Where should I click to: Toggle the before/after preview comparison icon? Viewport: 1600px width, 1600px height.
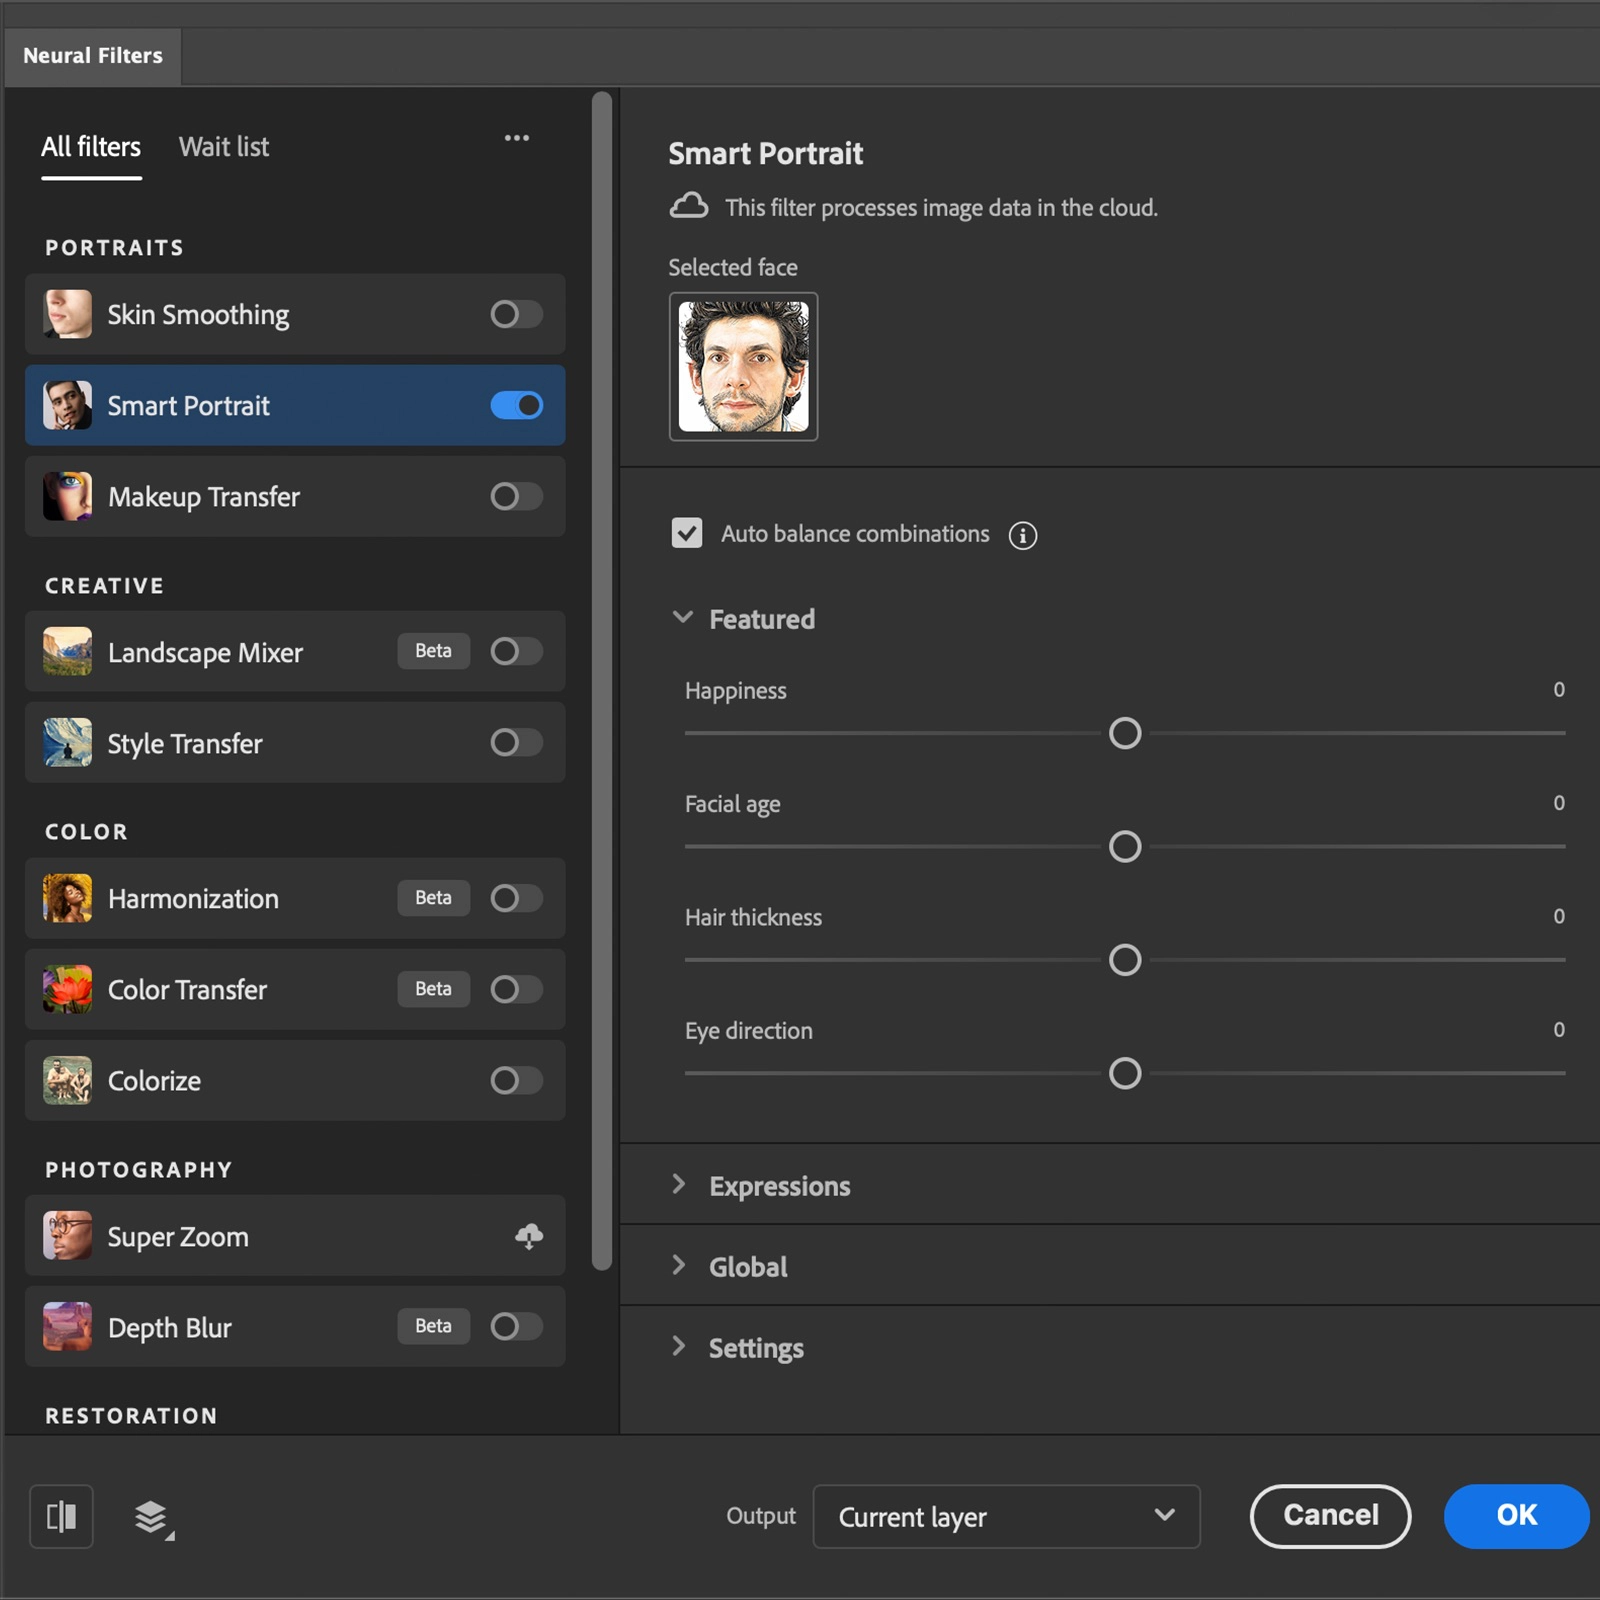coord(61,1517)
